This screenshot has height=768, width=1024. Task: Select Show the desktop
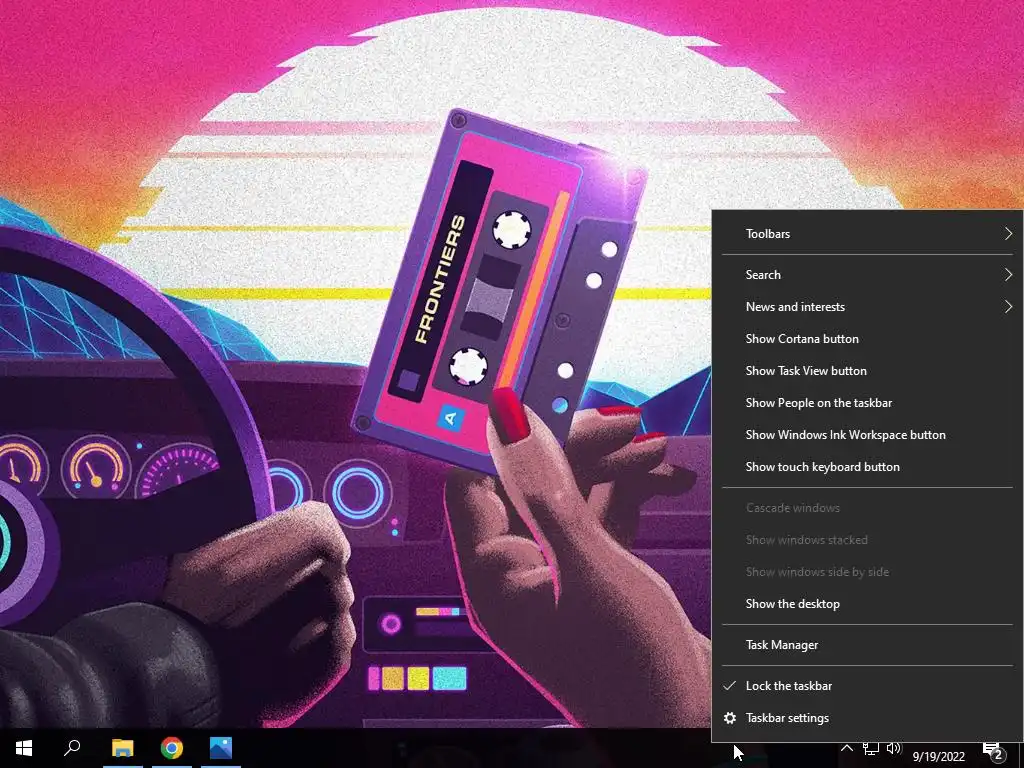click(x=867, y=604)
